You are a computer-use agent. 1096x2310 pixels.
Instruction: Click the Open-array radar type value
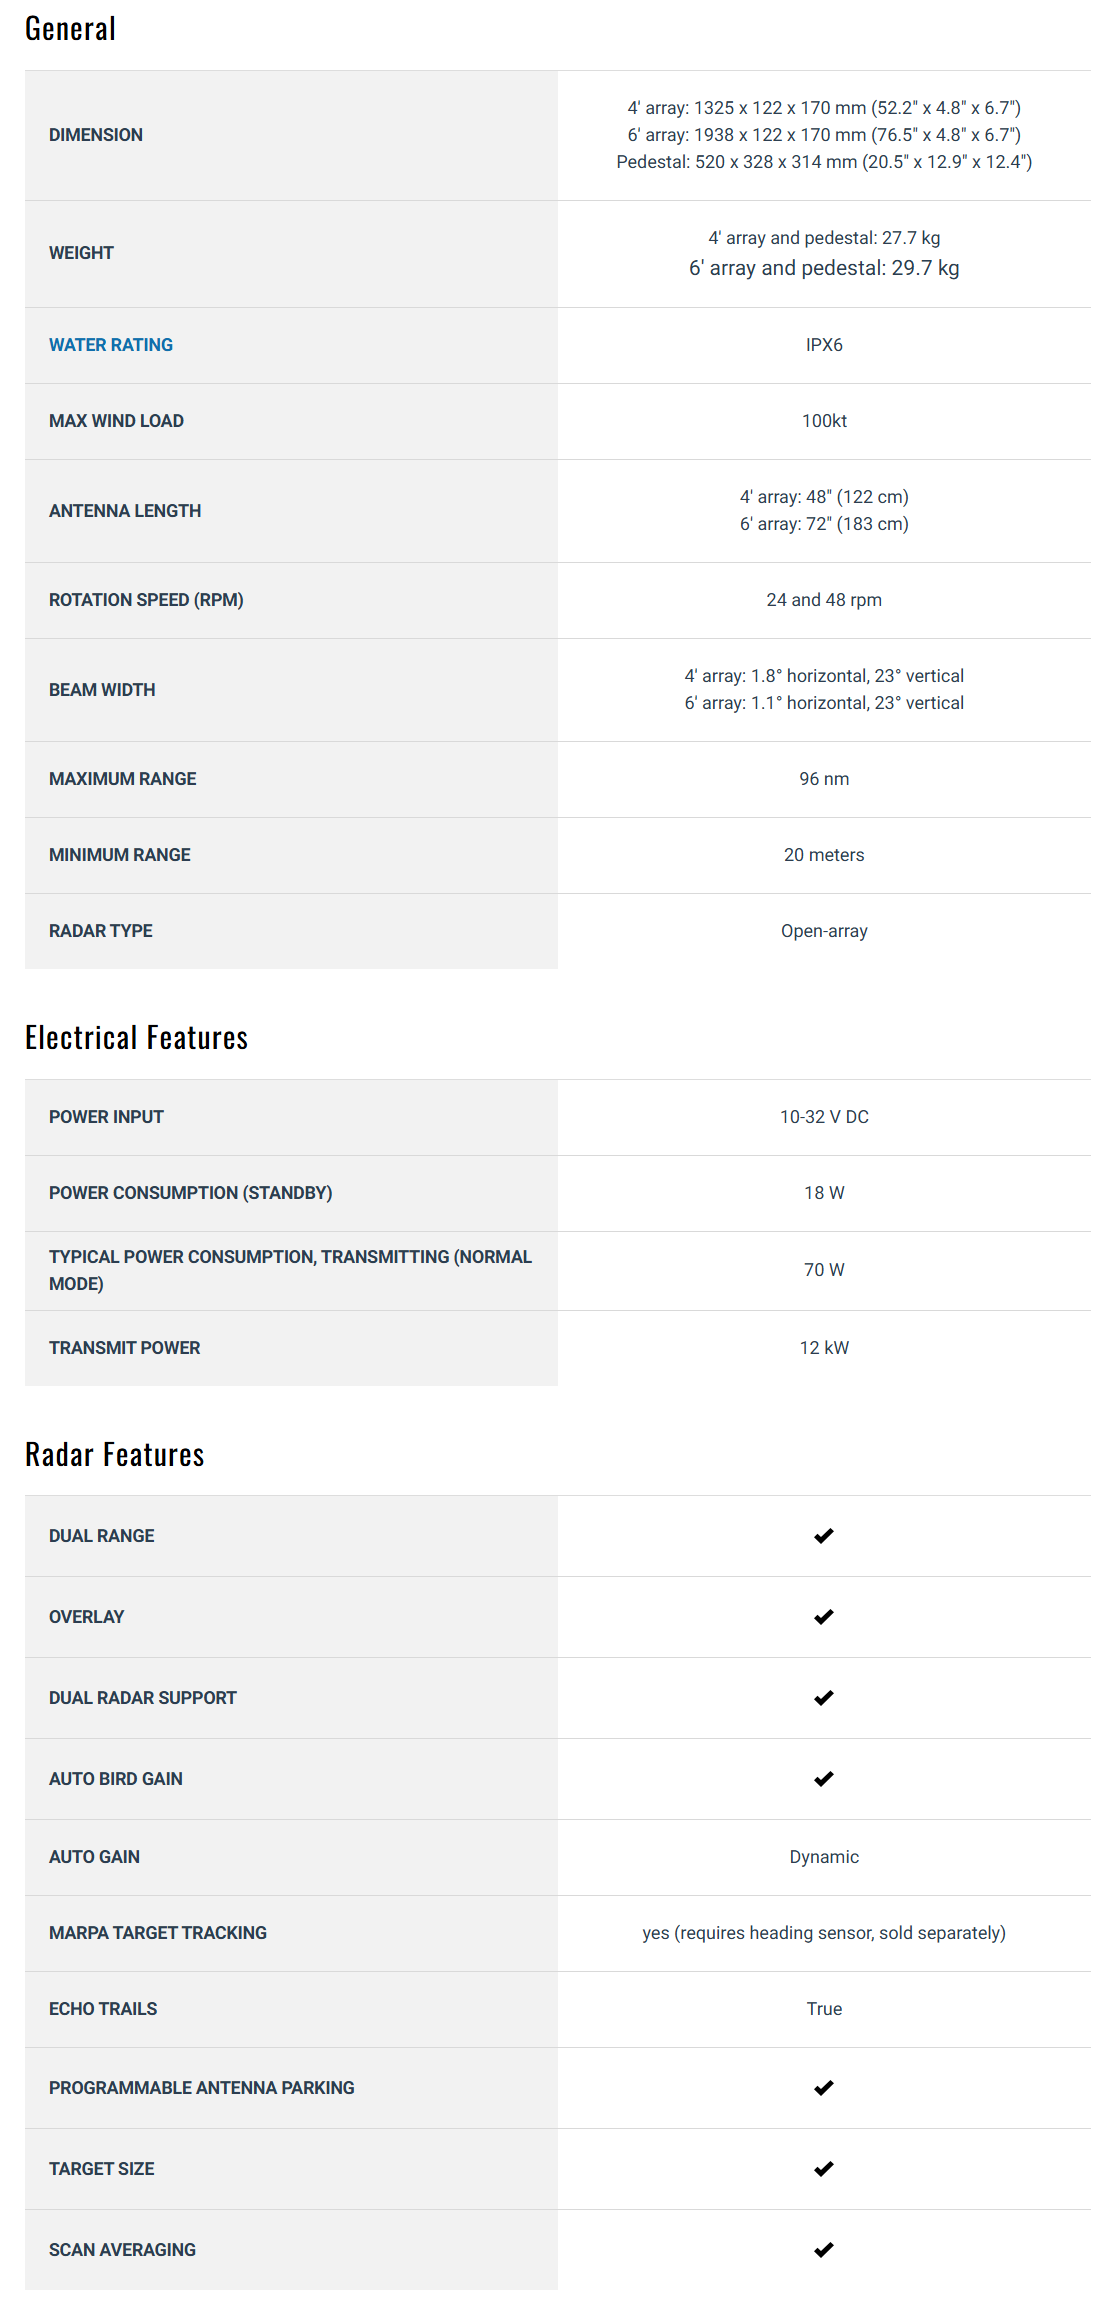(x=824, y=931)
